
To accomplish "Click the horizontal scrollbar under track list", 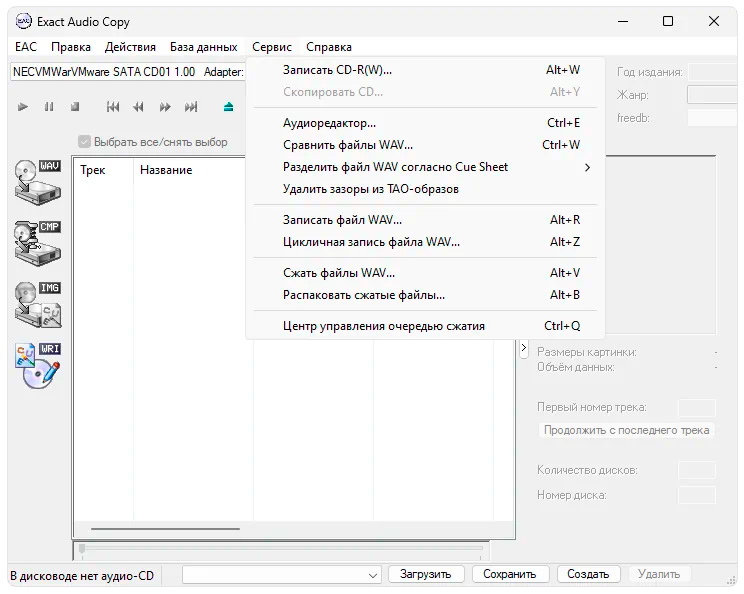I will pyautogui.click(x=165, y=528).
